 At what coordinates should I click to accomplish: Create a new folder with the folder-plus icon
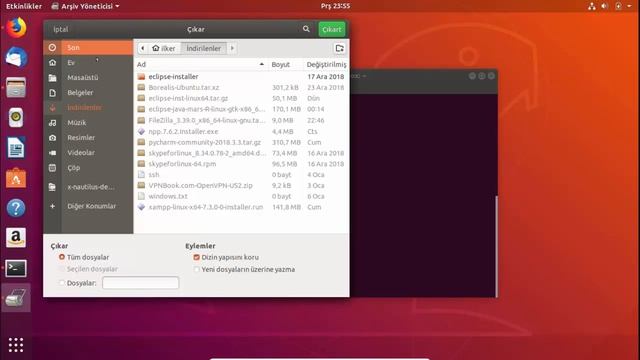(x=340, y=48)
